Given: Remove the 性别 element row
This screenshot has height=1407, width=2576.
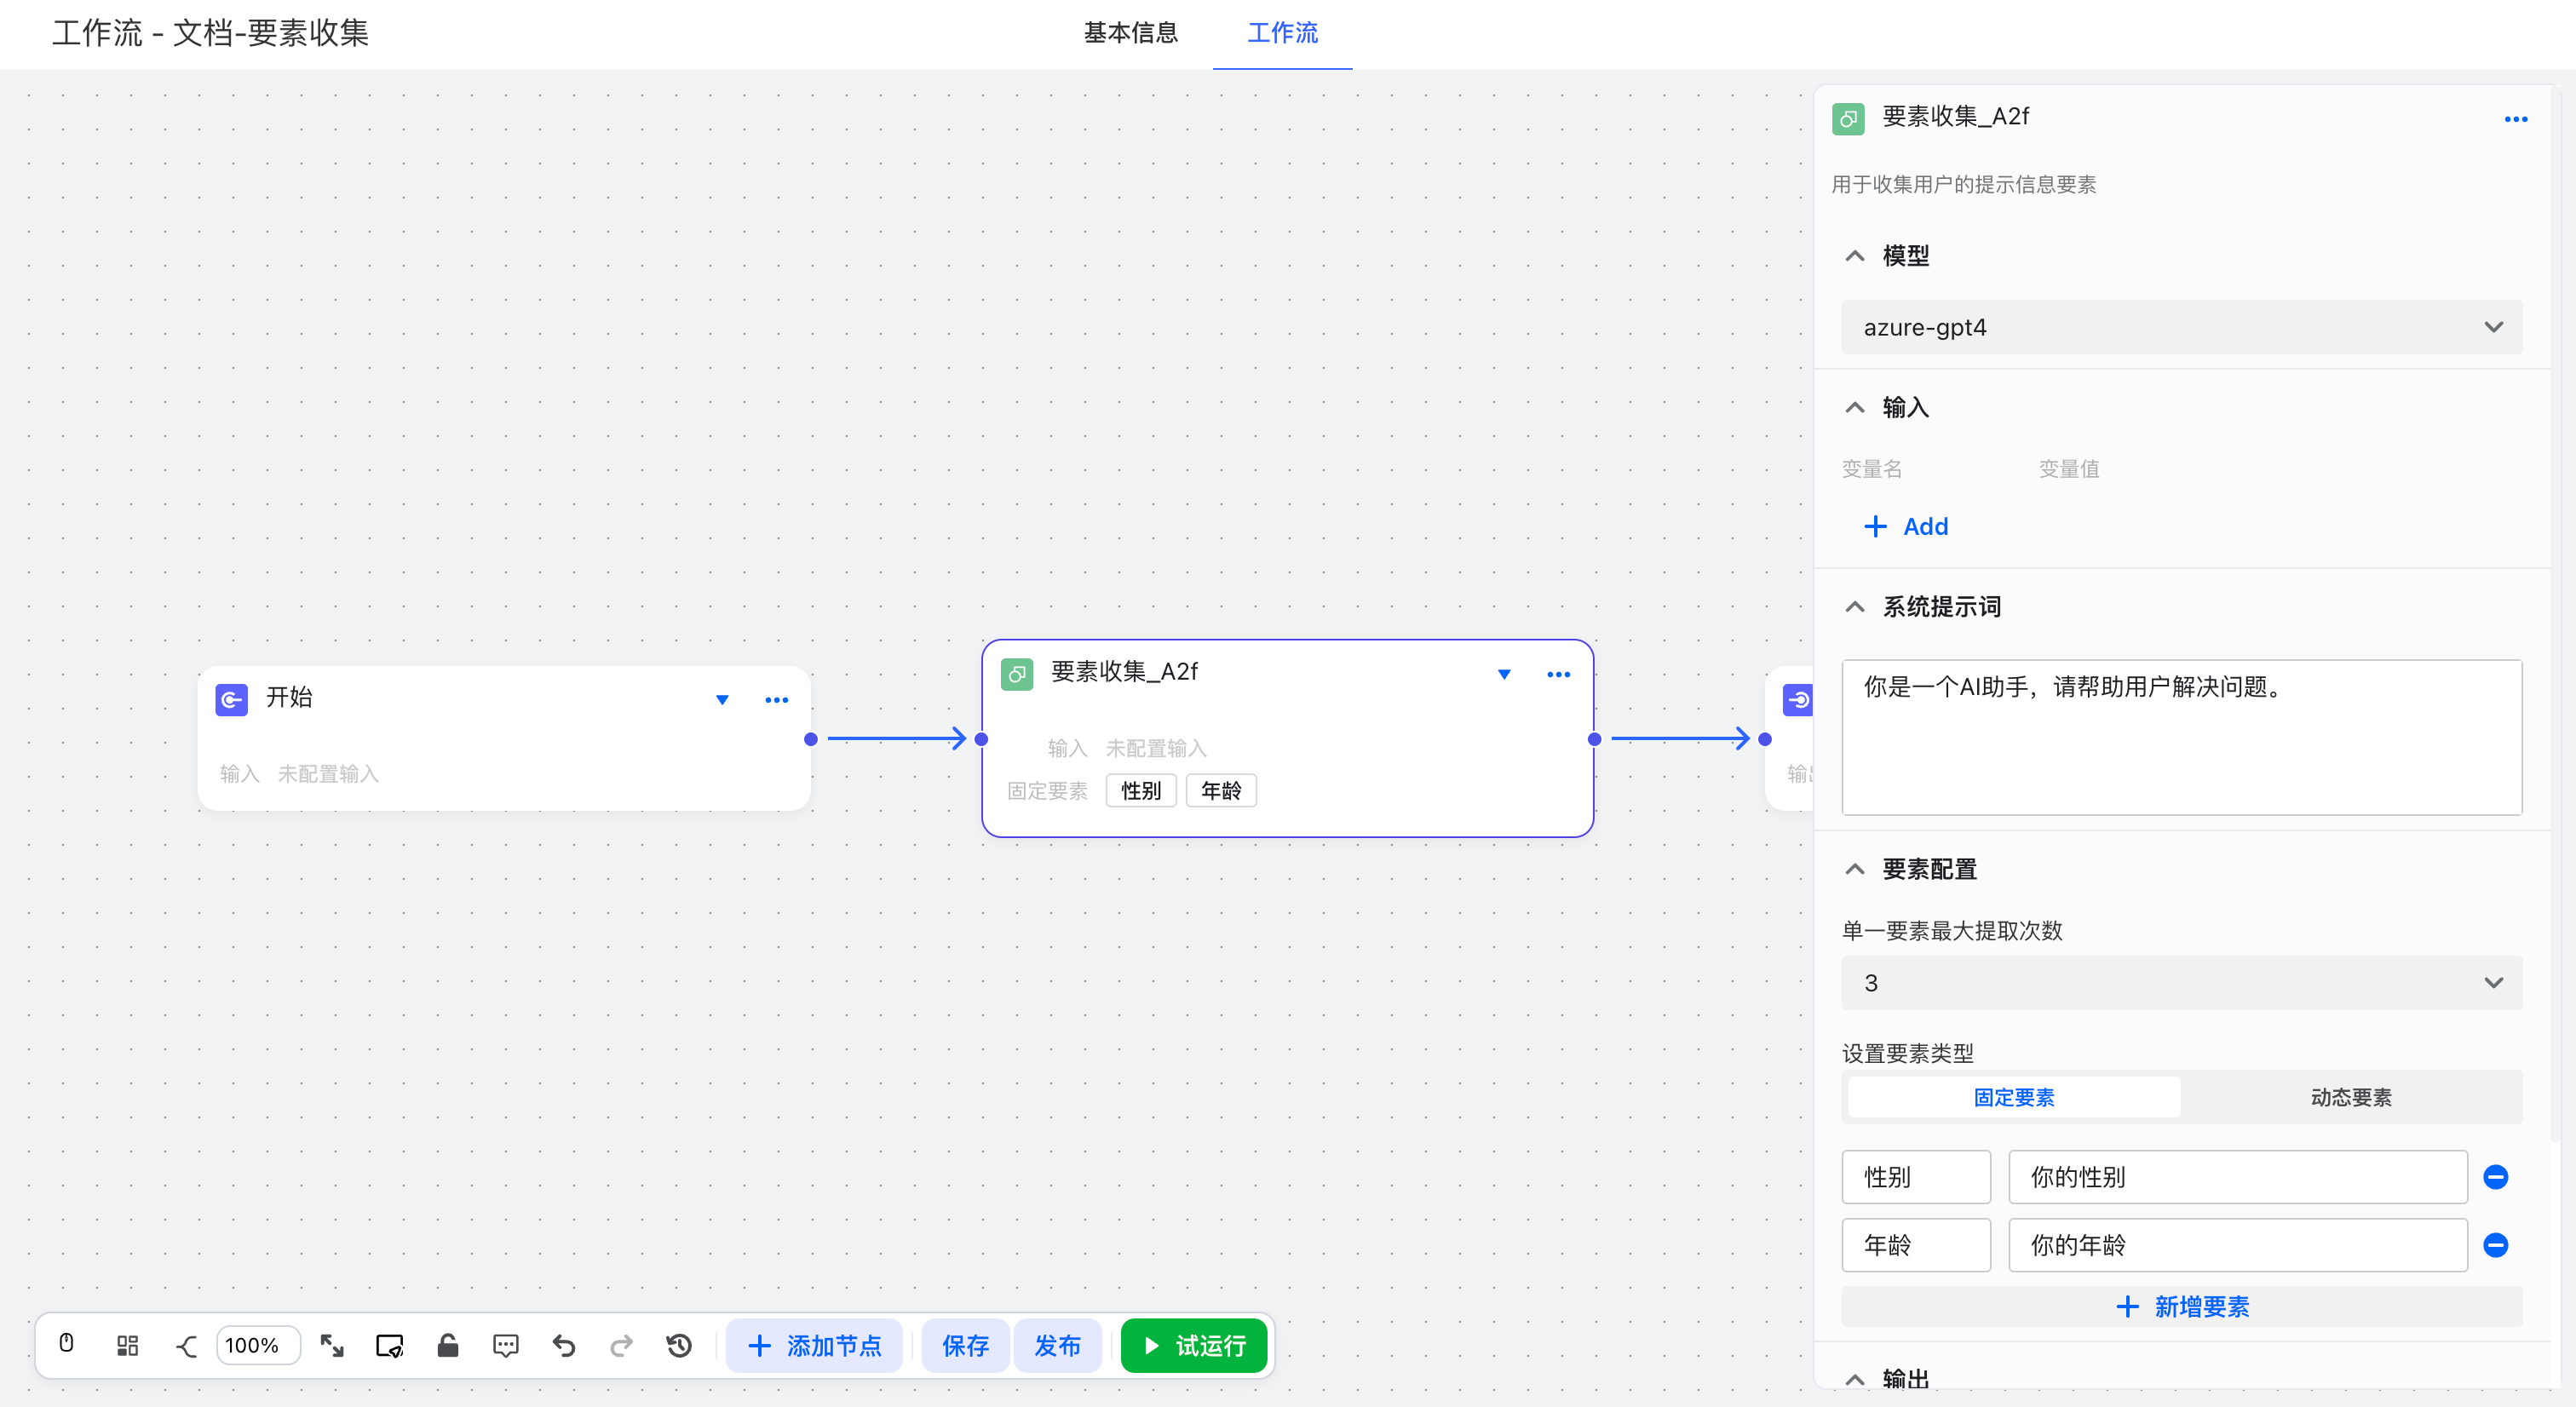Looking at the screenshot, I should pos(2495,1176).
